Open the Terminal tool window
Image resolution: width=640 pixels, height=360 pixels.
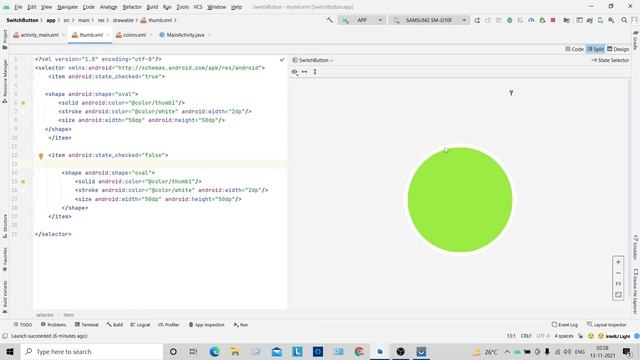(x=87, y=324)
